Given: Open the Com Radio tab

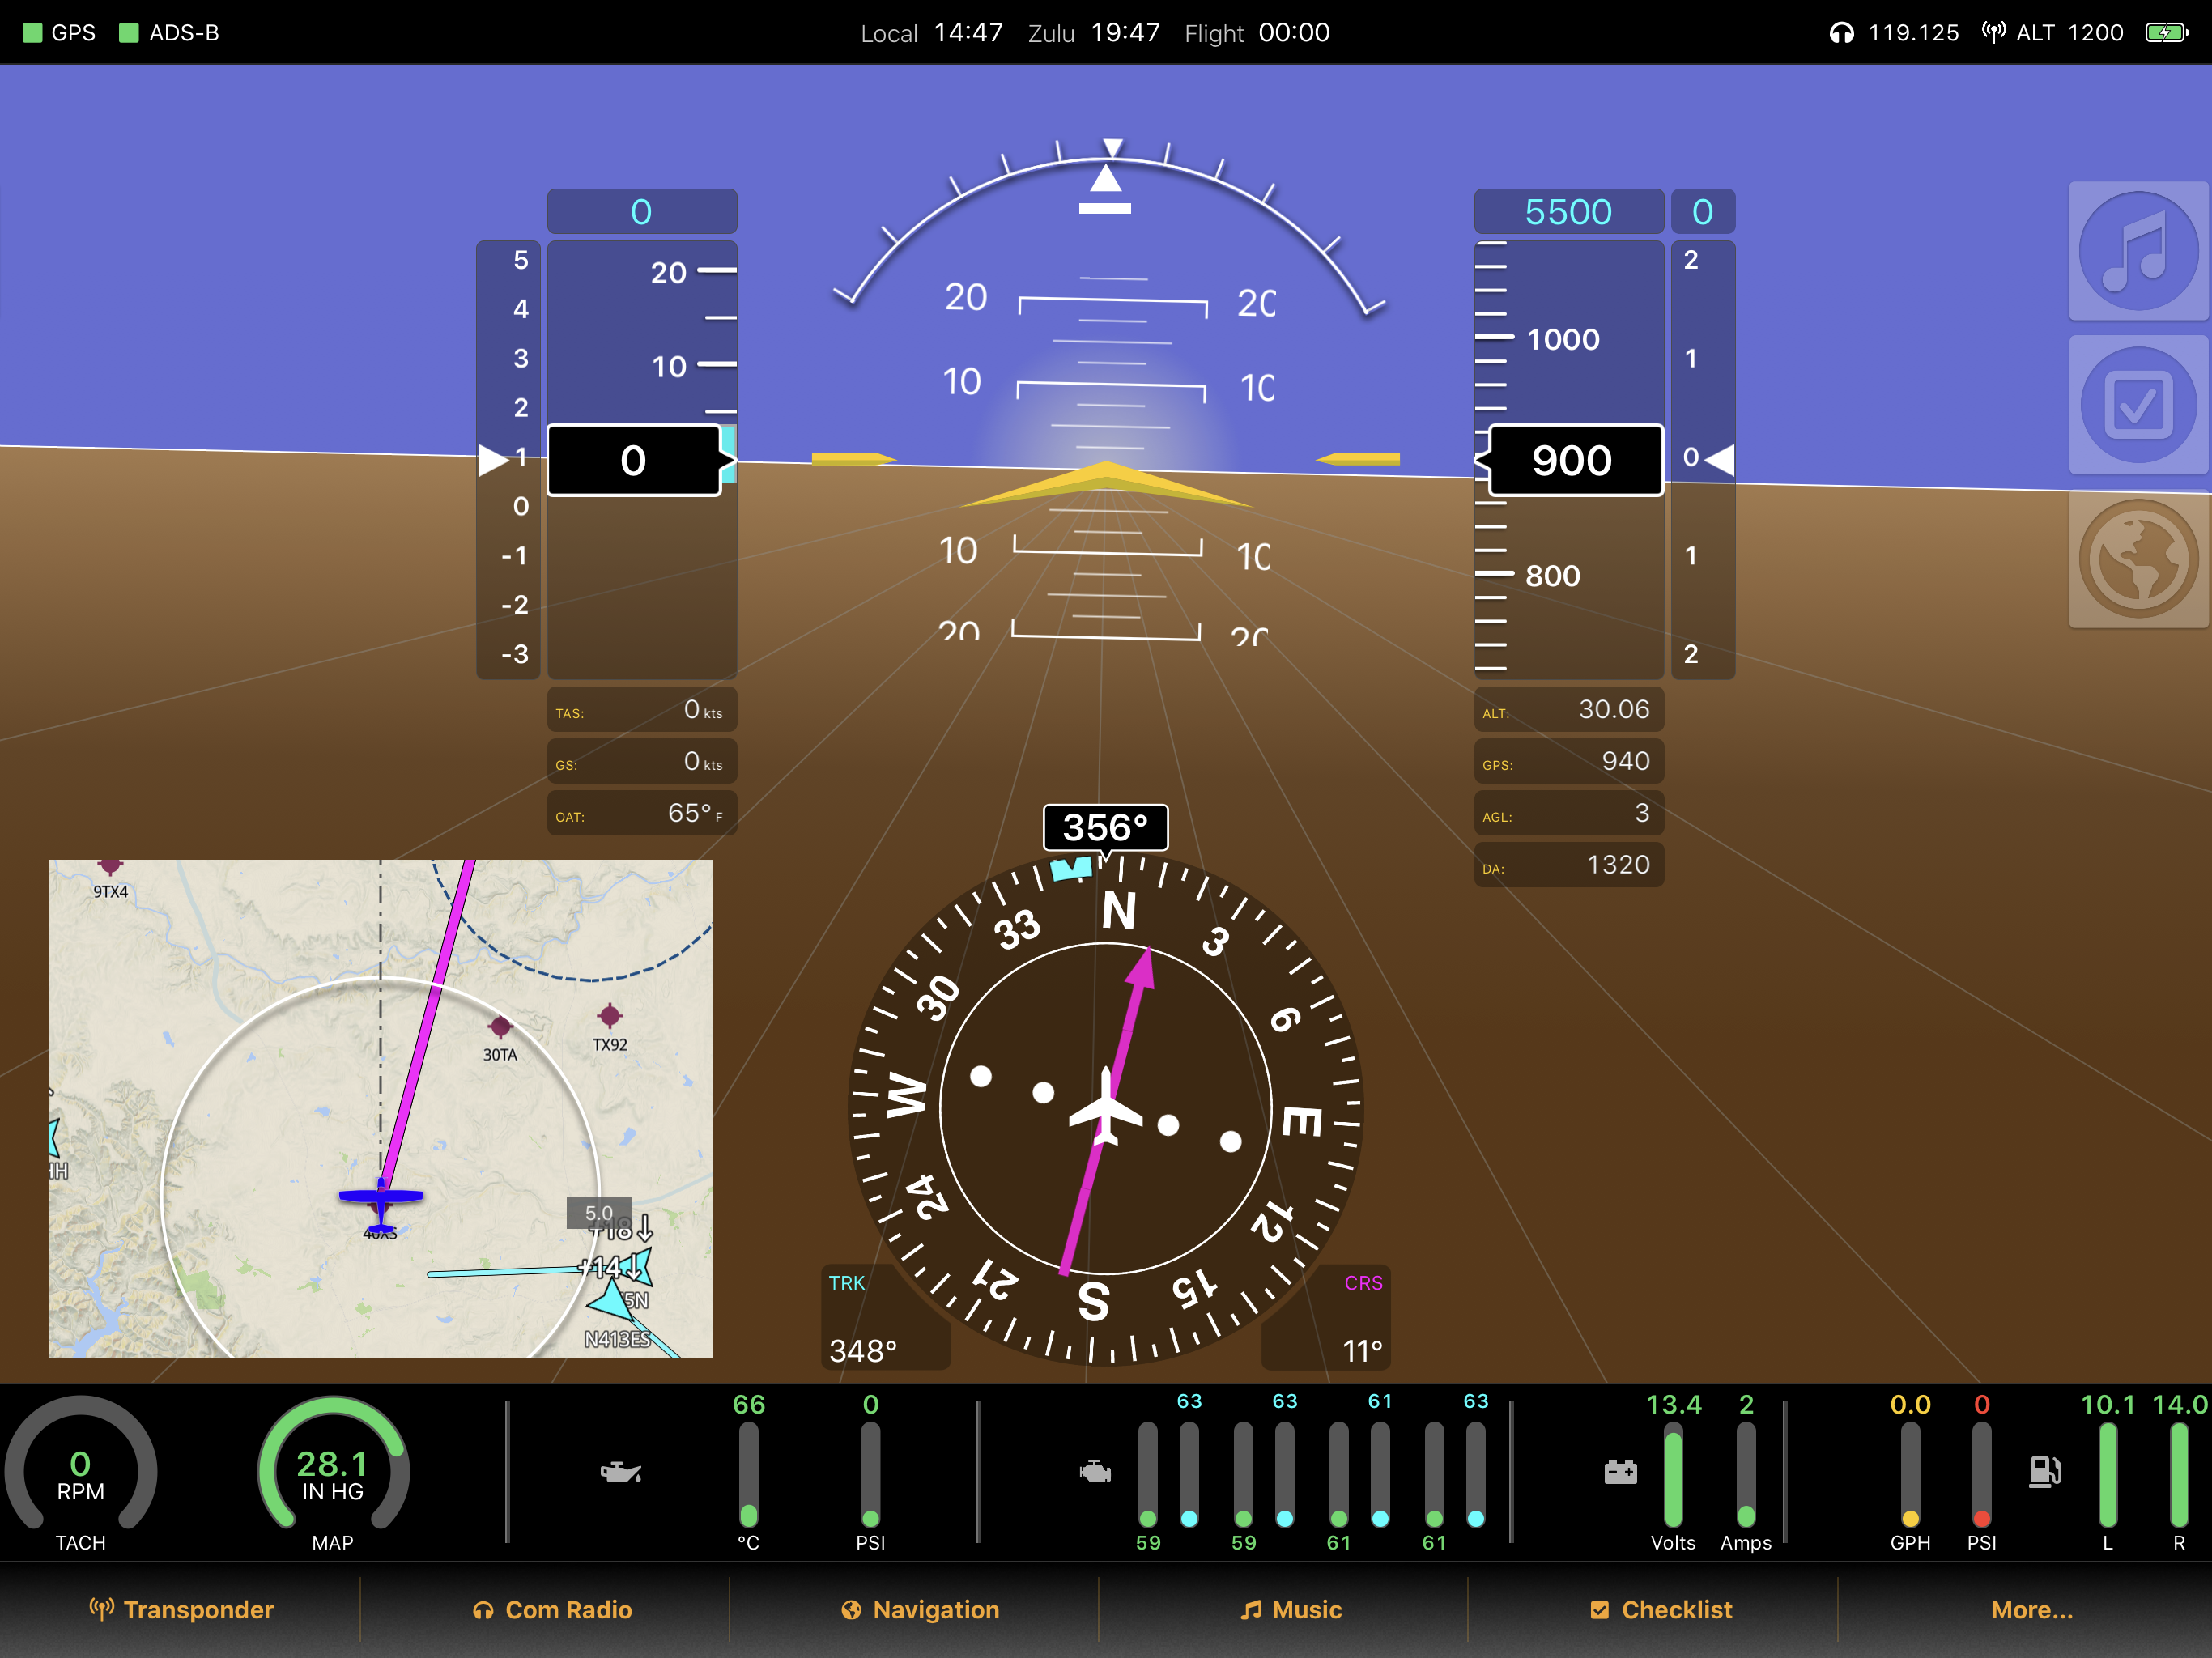Looking at the screenshot, I should tap(553, 1609).
